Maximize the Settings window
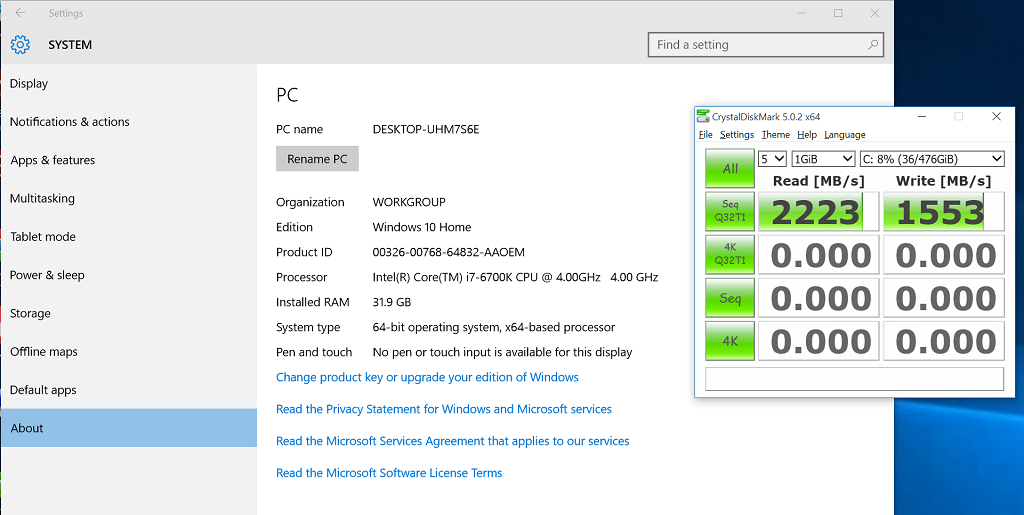Image resolution: width=1024 pixels, height=515 pixels. point(838,13)
